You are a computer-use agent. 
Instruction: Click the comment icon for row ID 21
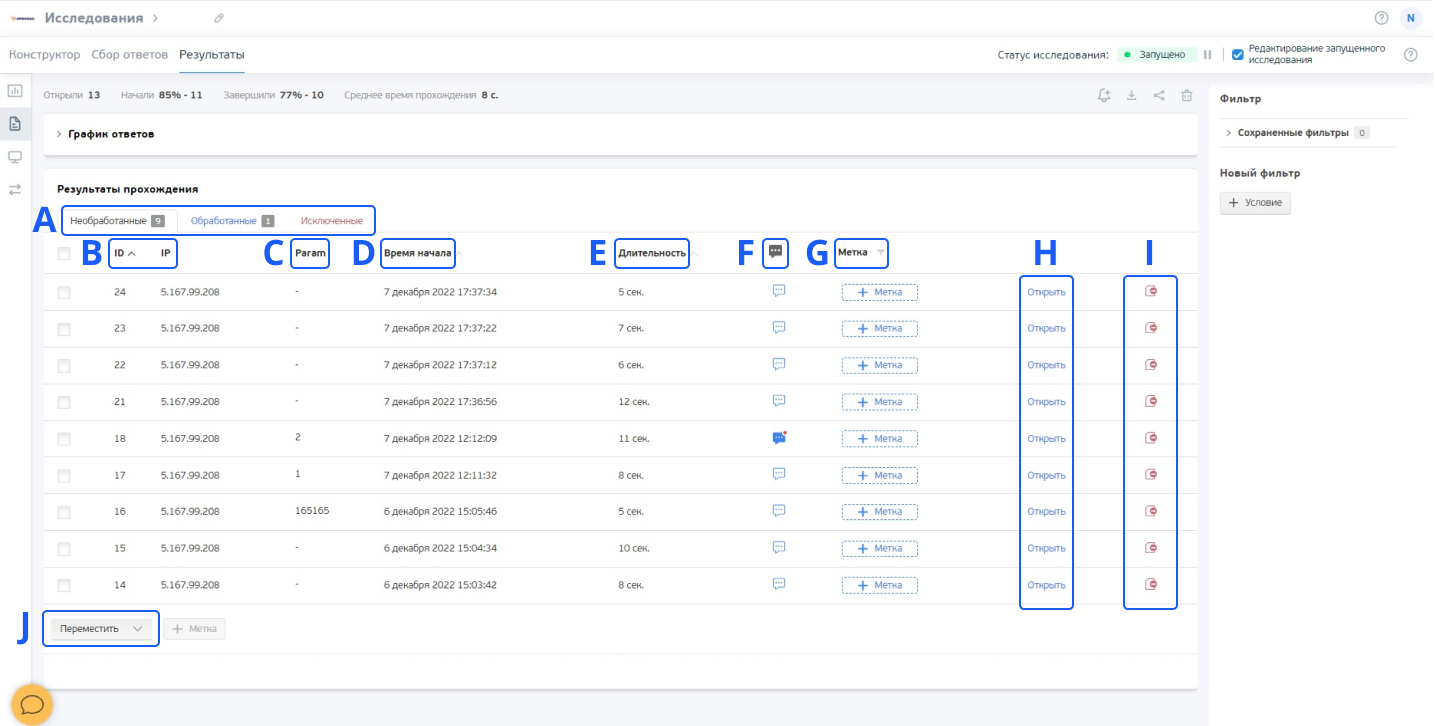pos(778,400)
